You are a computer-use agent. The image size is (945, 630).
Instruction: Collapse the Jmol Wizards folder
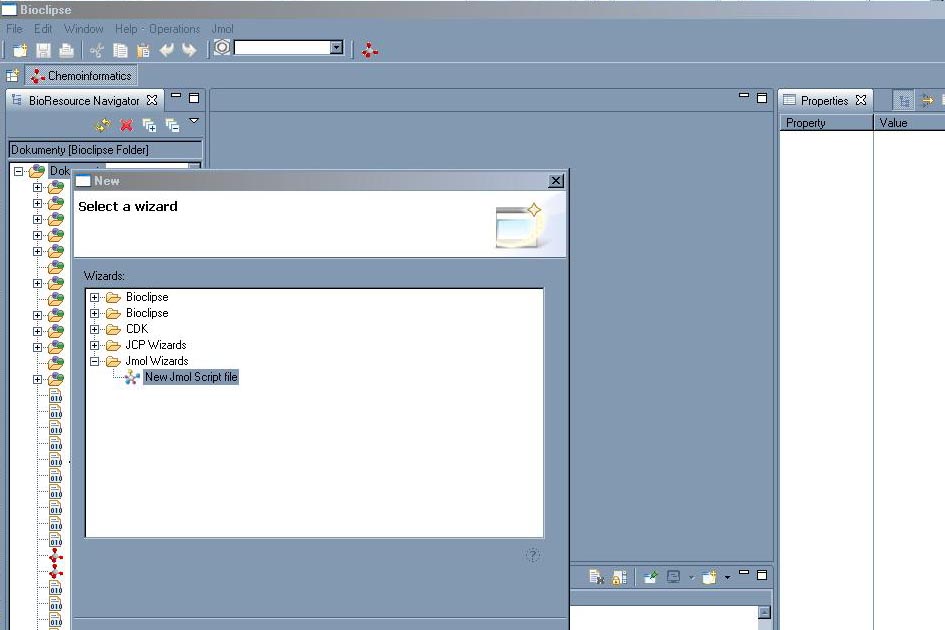(95, 361)
